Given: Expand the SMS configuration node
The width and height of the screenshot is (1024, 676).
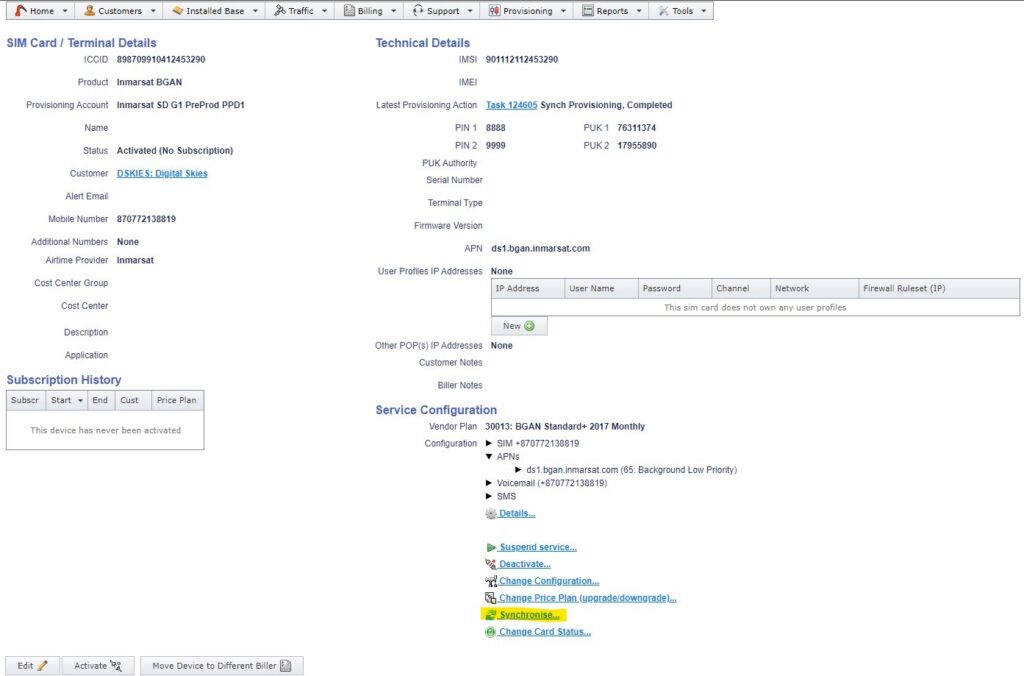Looking at the screenshot, I should [488, 496].
